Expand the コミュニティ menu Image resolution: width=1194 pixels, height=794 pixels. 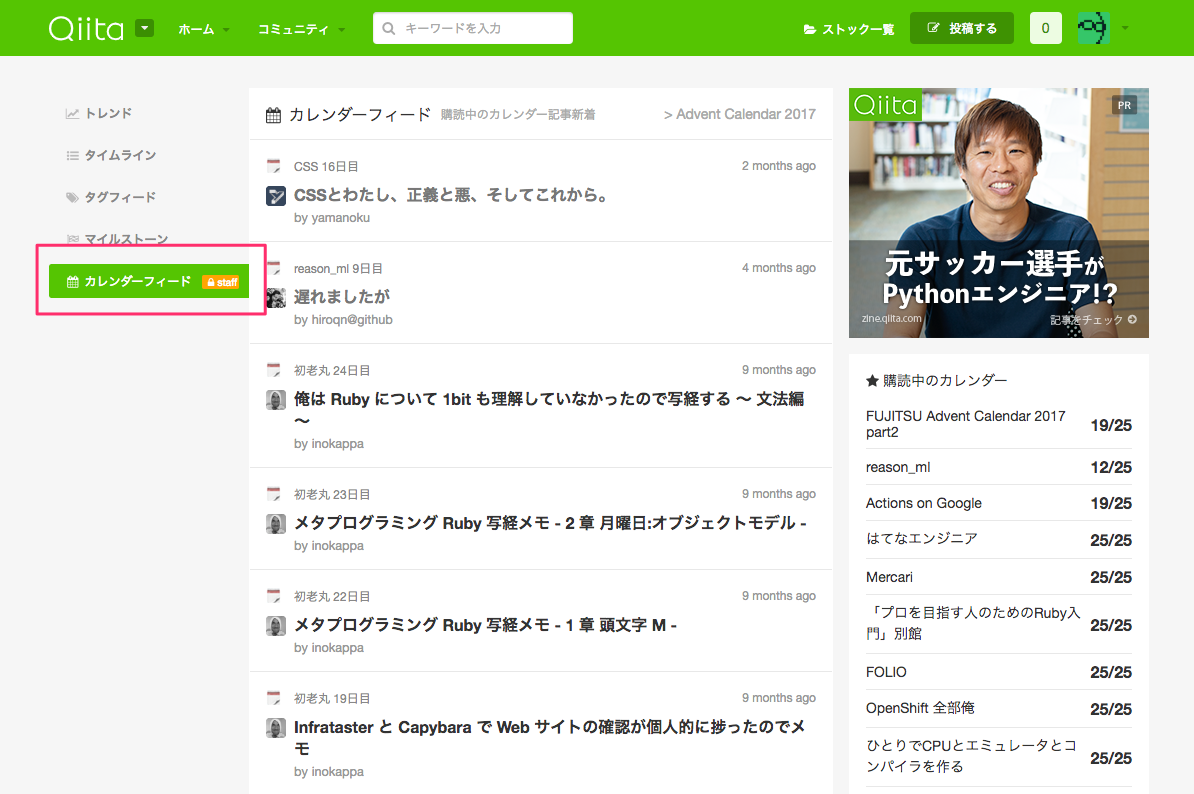(301, 29)
